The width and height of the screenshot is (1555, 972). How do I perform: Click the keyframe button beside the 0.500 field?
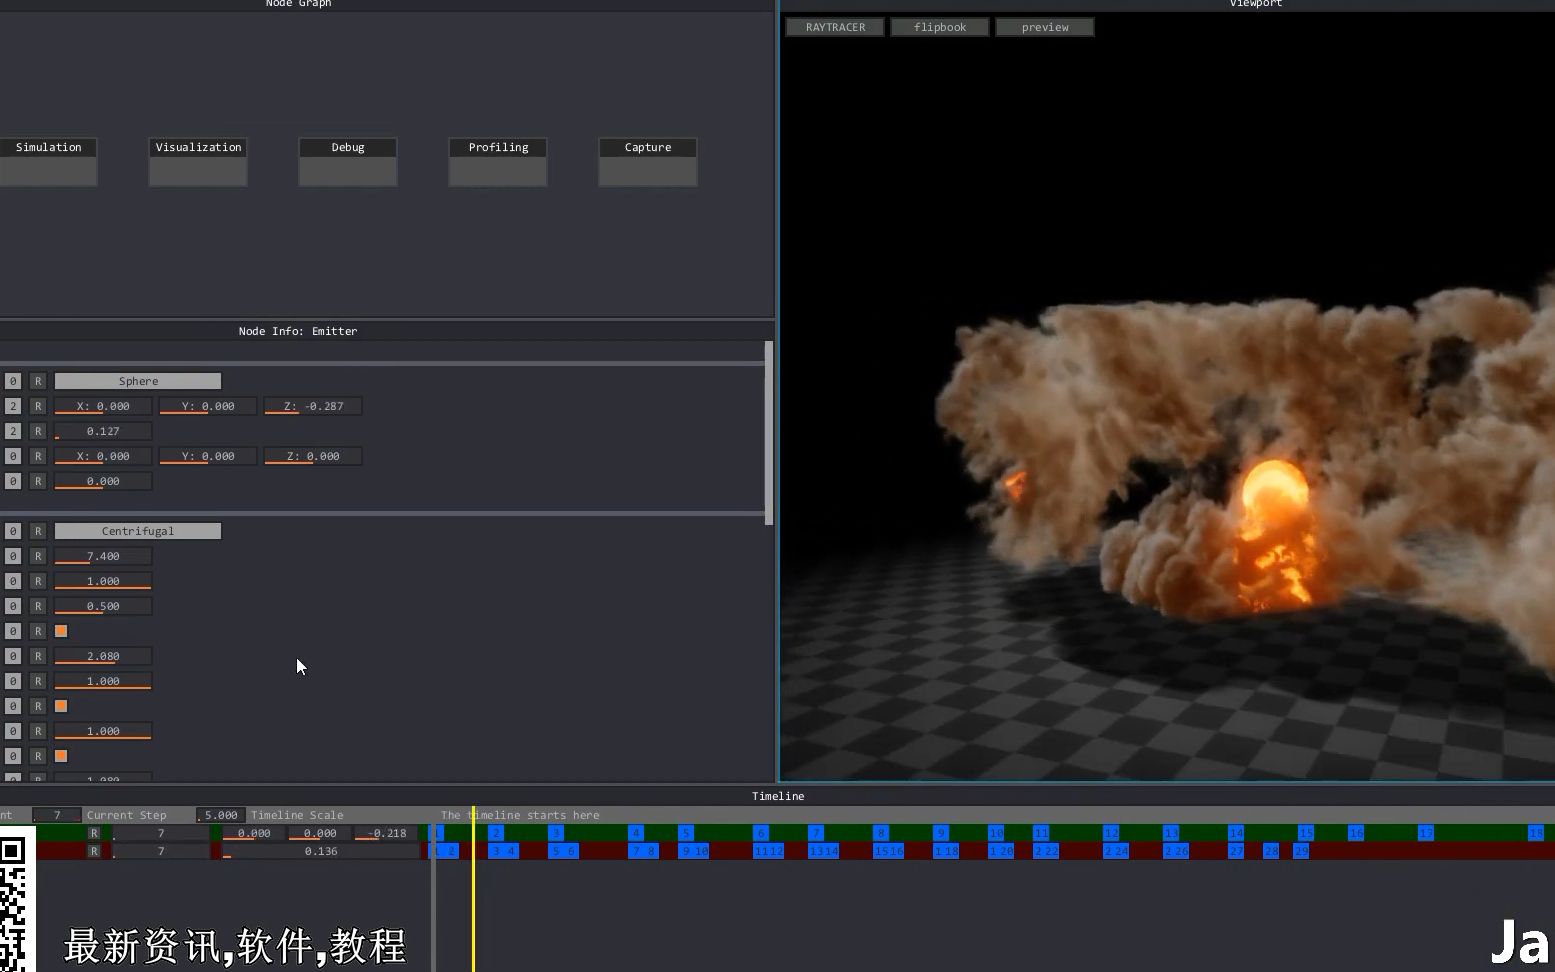12,606
